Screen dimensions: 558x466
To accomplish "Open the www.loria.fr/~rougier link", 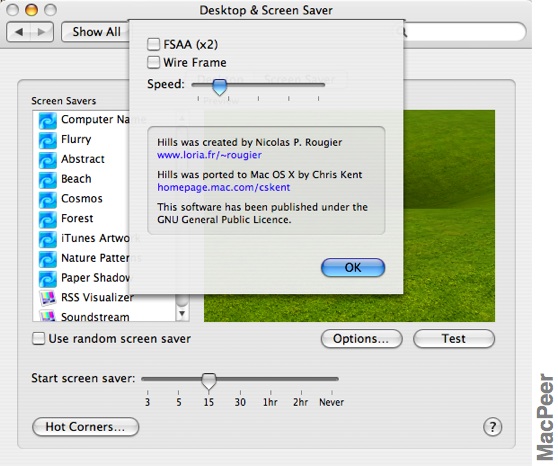I will tap(209, 155).
